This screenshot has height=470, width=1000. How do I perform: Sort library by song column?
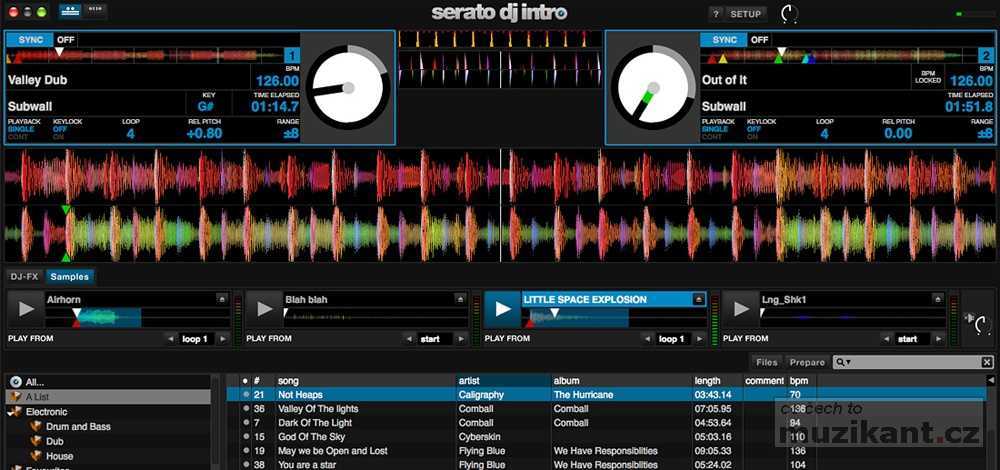tap(365, 381)
